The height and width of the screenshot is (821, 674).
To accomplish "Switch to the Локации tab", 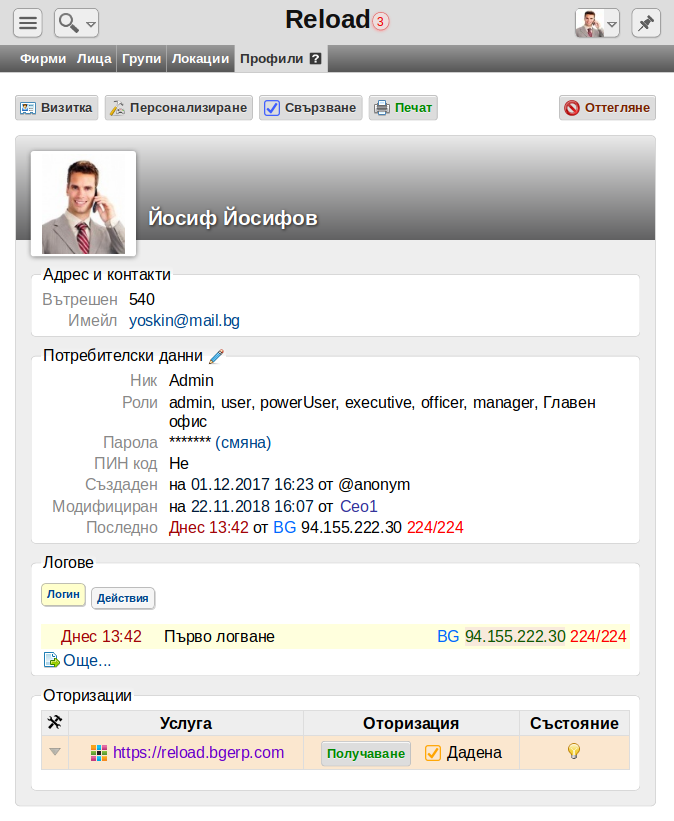I will 201,59.
